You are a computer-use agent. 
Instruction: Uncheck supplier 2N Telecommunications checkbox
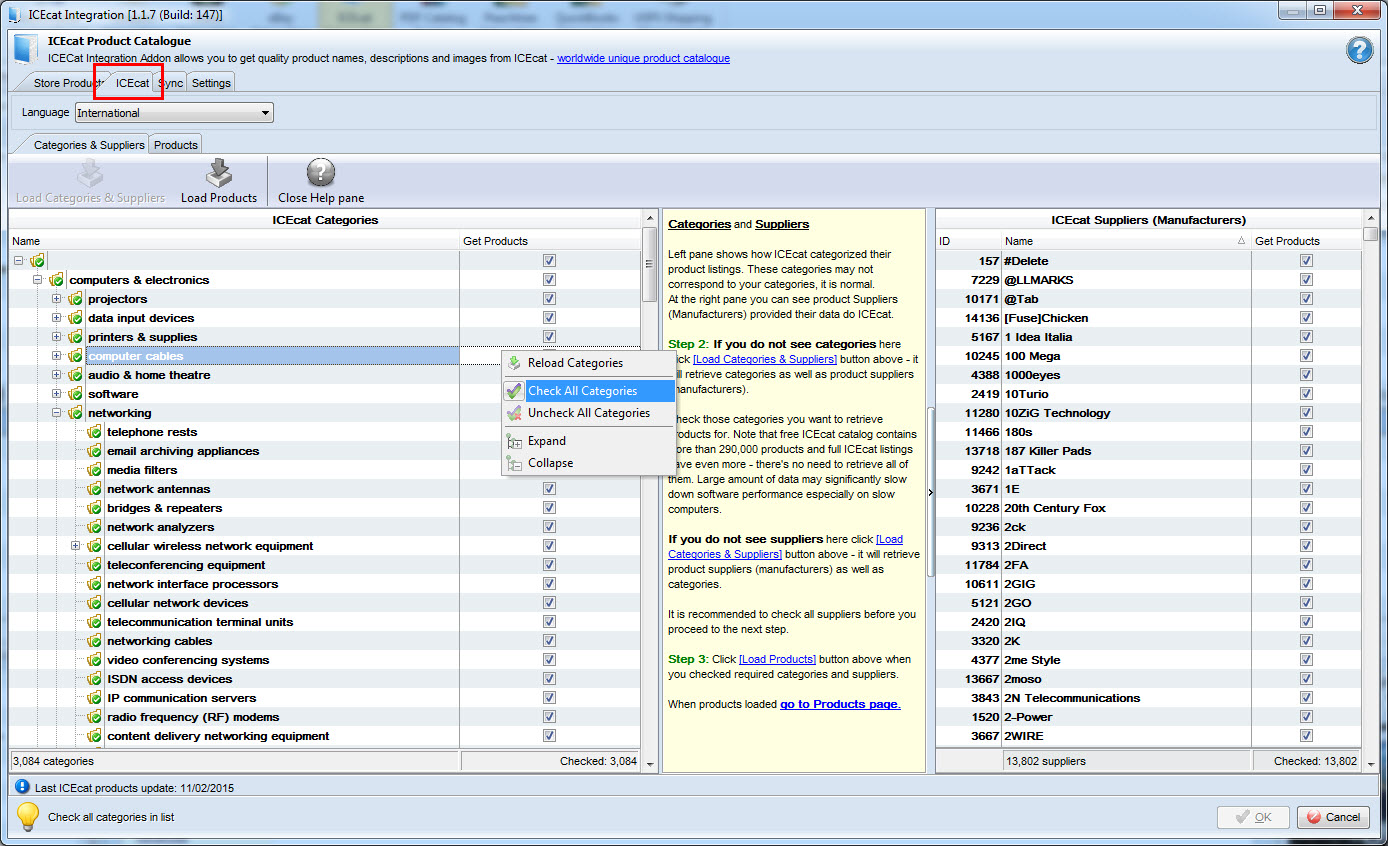click(x=1306, y=698)
